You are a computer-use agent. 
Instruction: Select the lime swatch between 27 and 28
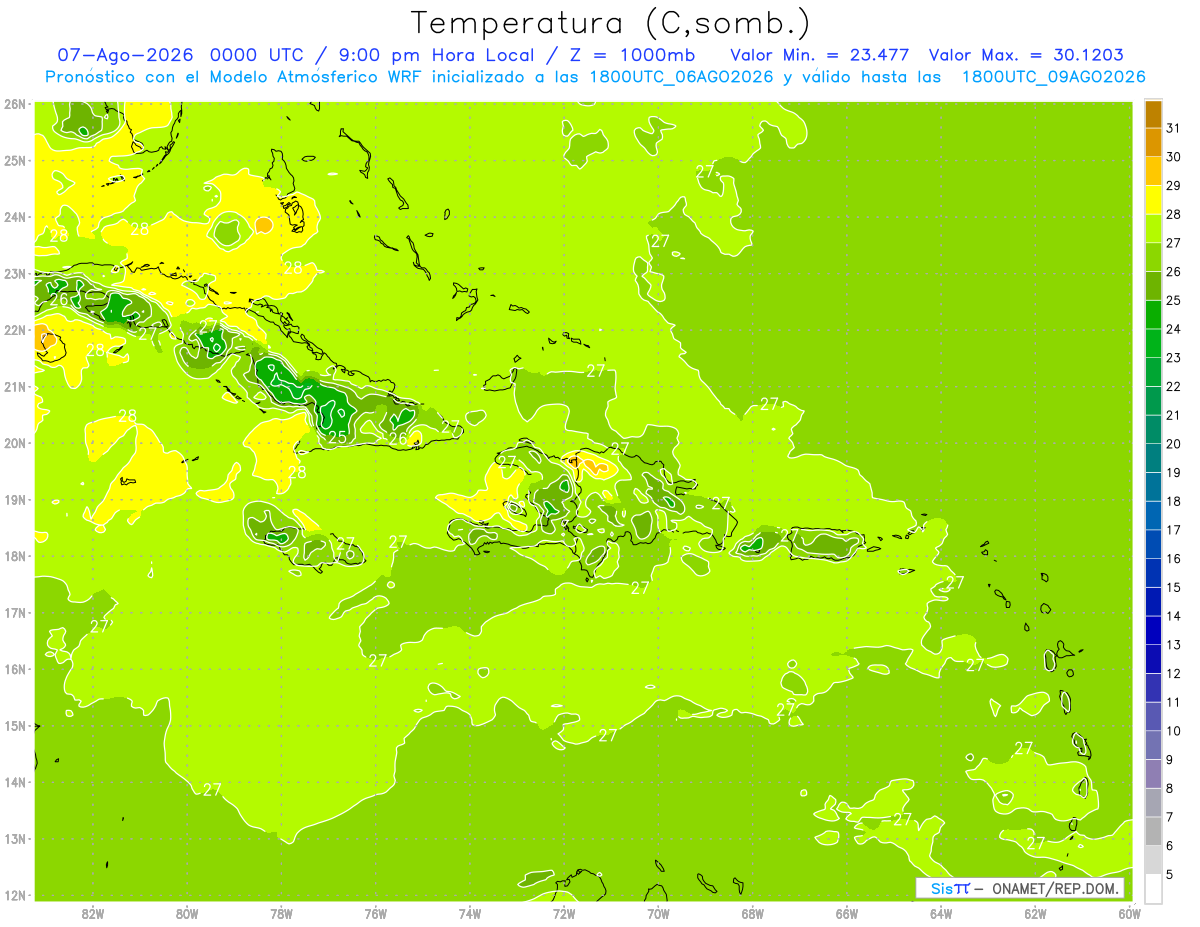1153,229
